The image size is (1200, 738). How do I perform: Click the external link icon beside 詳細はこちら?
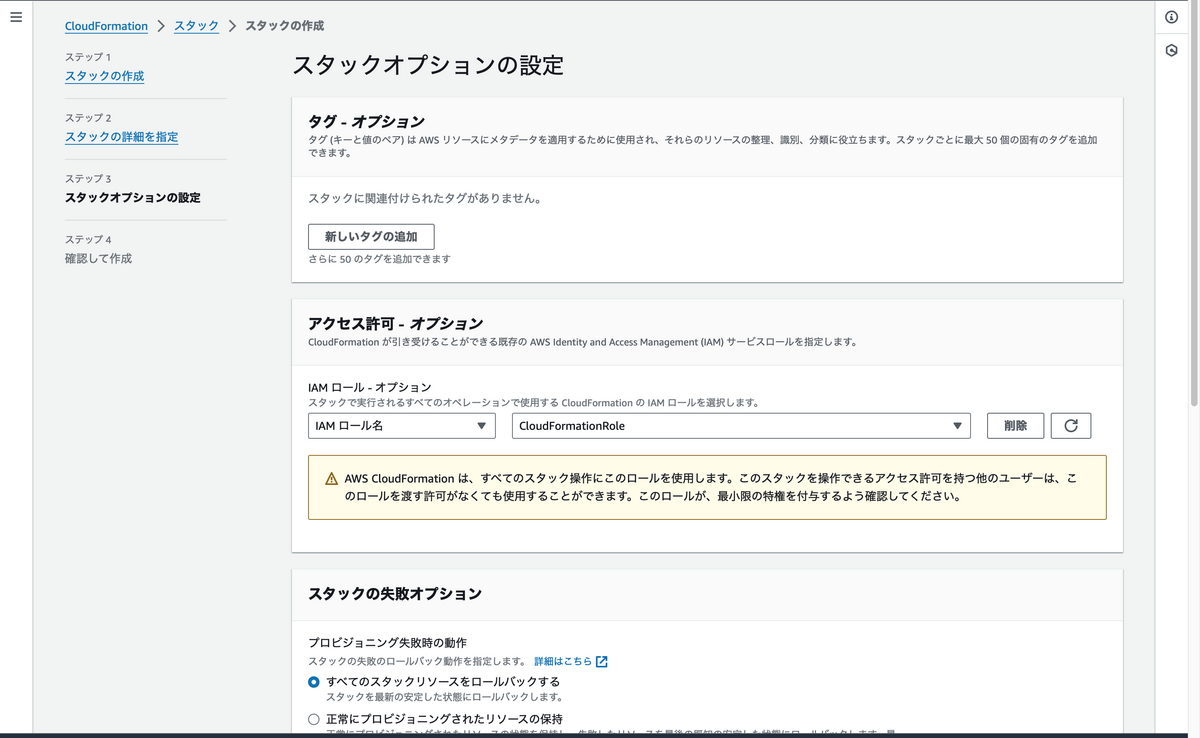coord(602,662)
